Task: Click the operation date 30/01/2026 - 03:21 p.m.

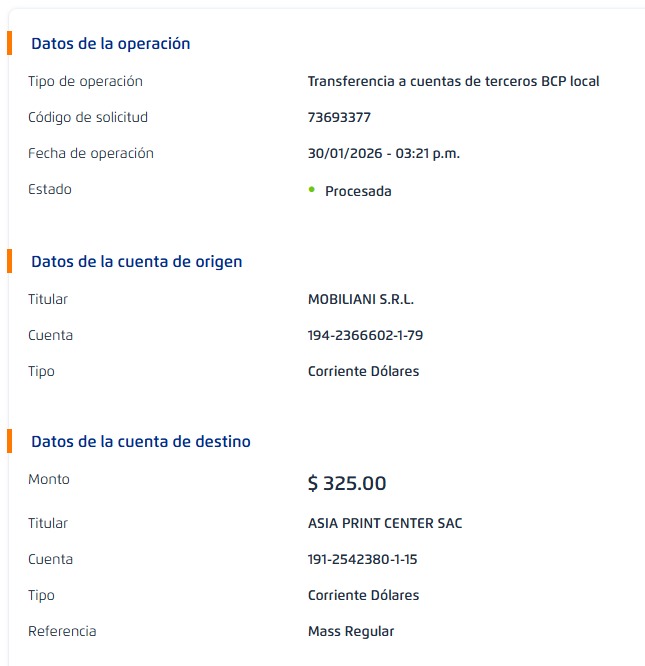Action: [x=383, y=153]
